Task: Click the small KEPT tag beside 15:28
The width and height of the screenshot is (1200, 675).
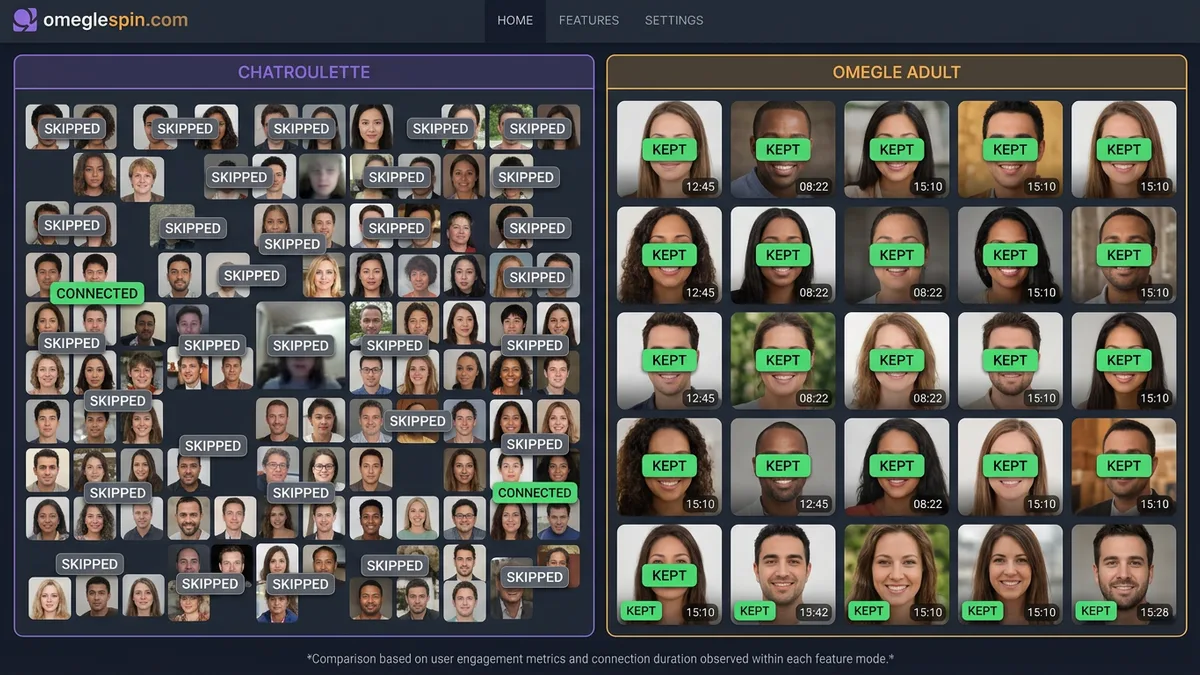Action: point(1096,610)
